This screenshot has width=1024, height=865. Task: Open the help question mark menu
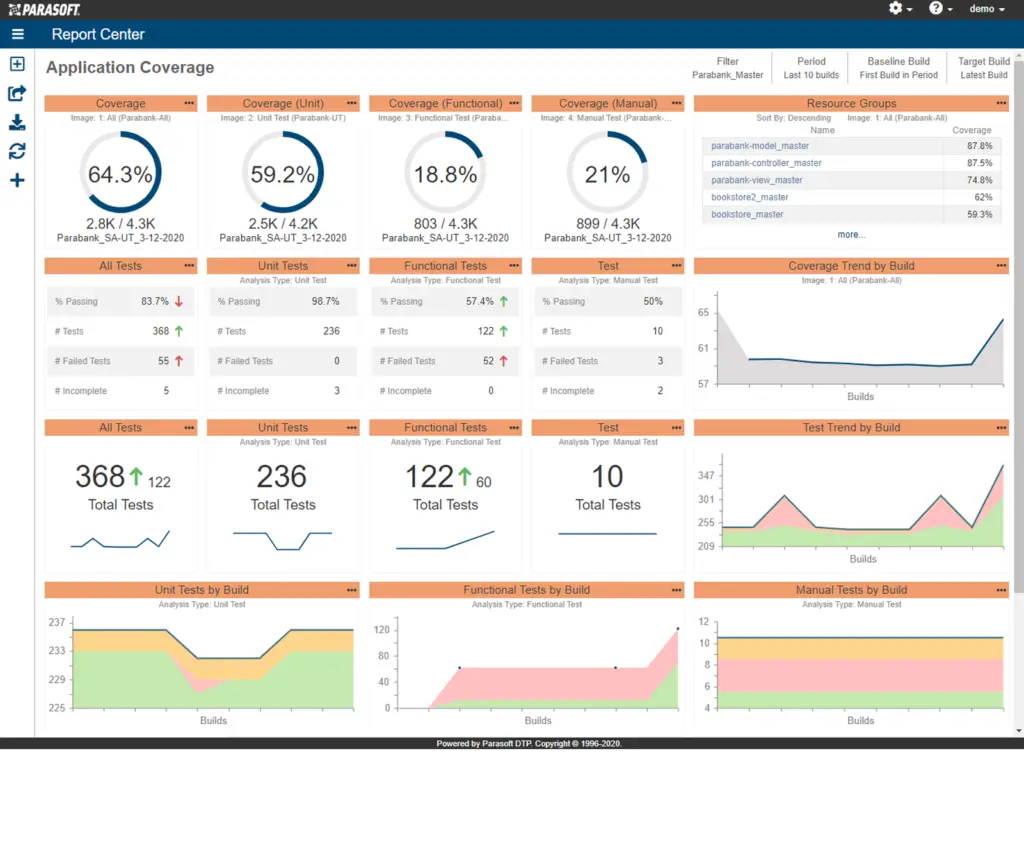940,8
